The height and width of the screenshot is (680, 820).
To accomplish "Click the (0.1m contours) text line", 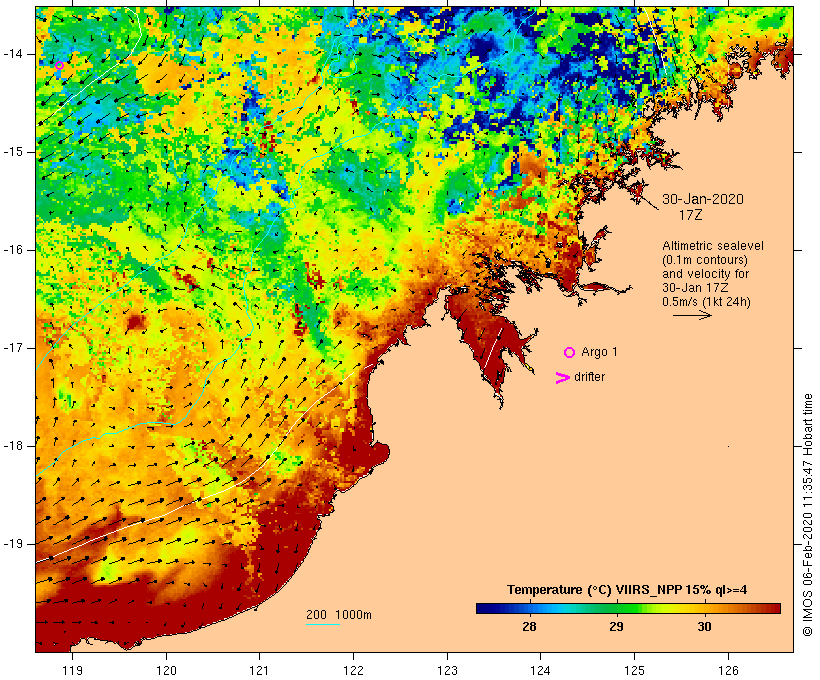I will coord(705,260).
